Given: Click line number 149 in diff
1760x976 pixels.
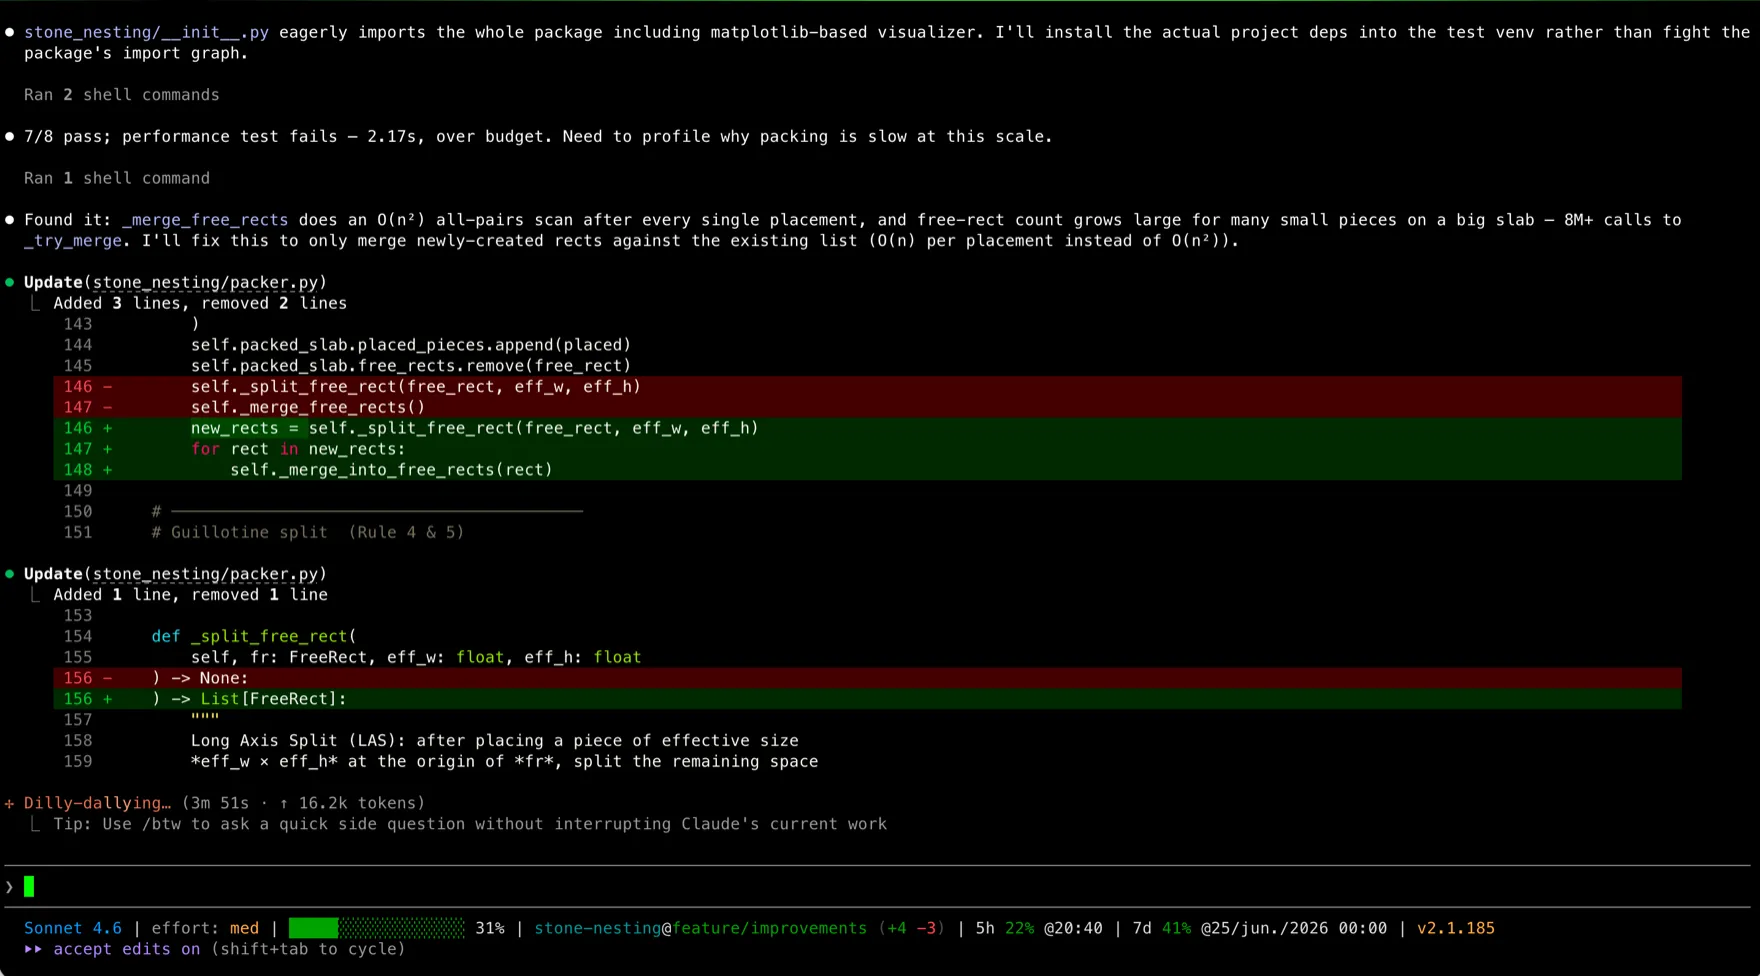Looking at the screenshot, I should [x=78, y=491].
